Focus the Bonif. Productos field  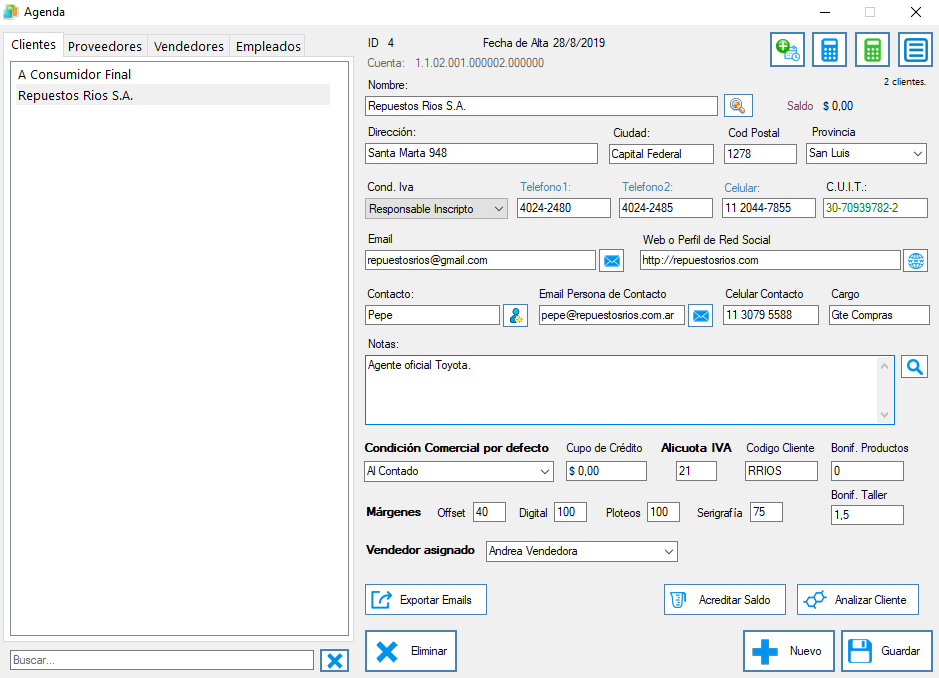pyautogui.click(x=867, y=471)
